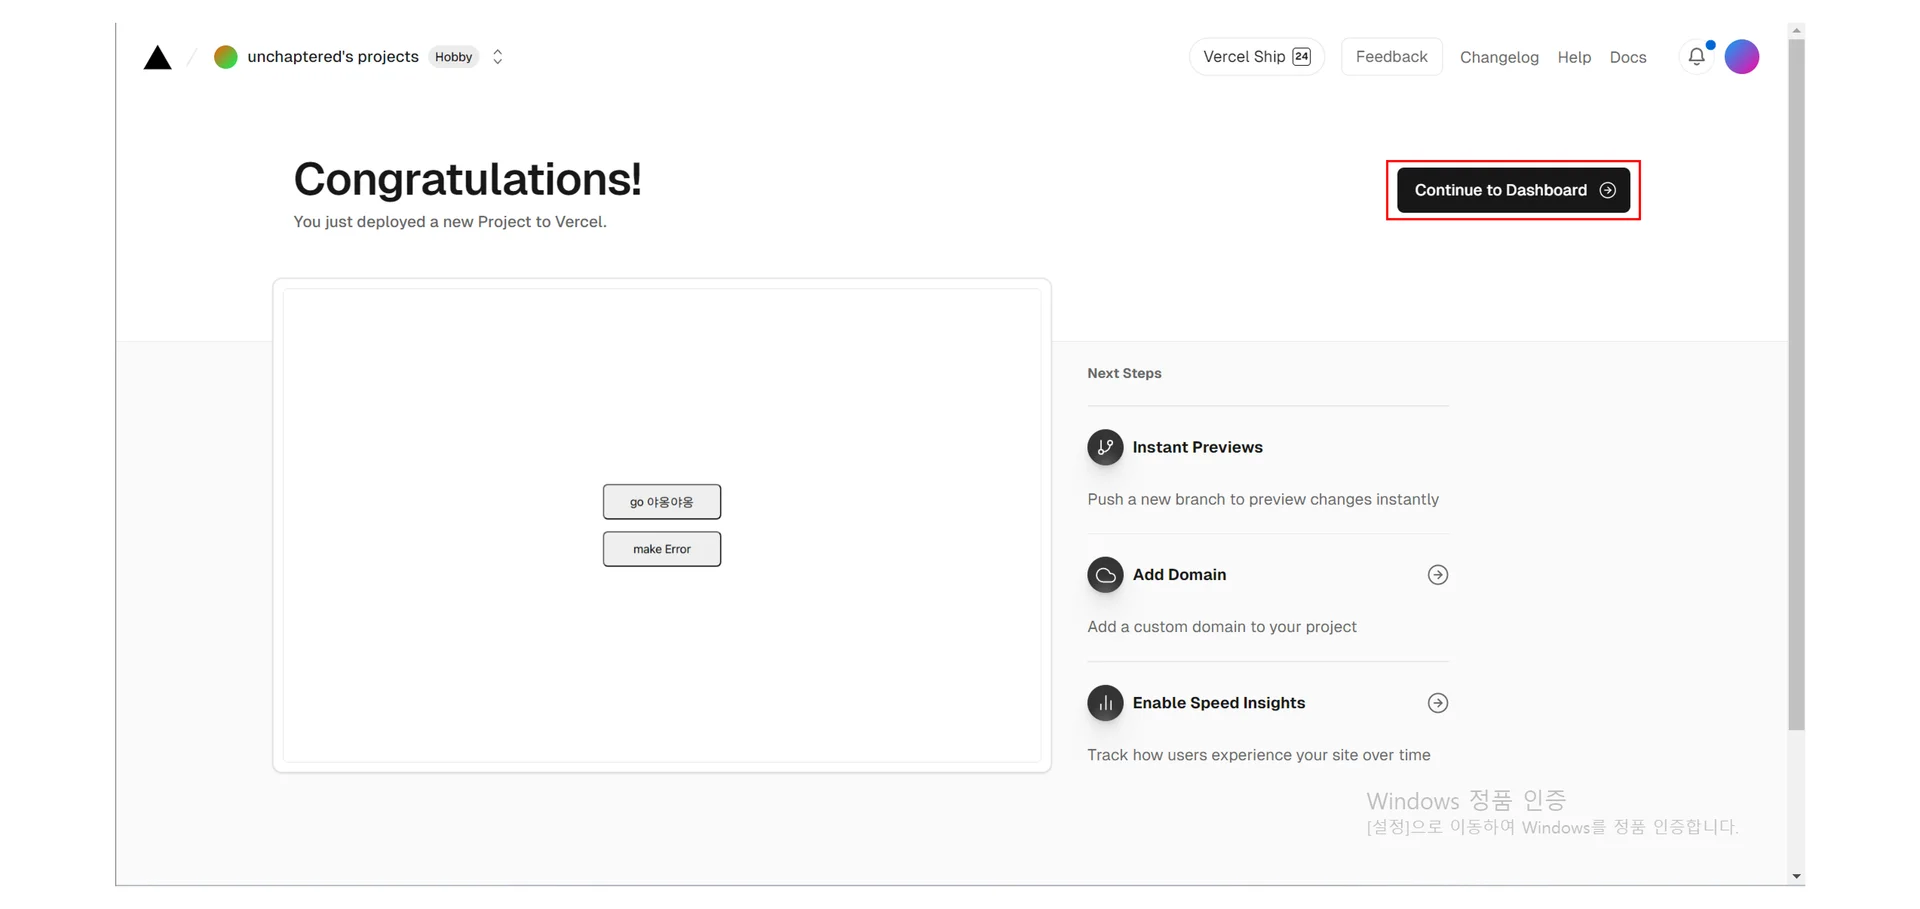Click the deployment preview thumbnail
This screenshot has width=1920, height=909.
(x=661, y=525)
